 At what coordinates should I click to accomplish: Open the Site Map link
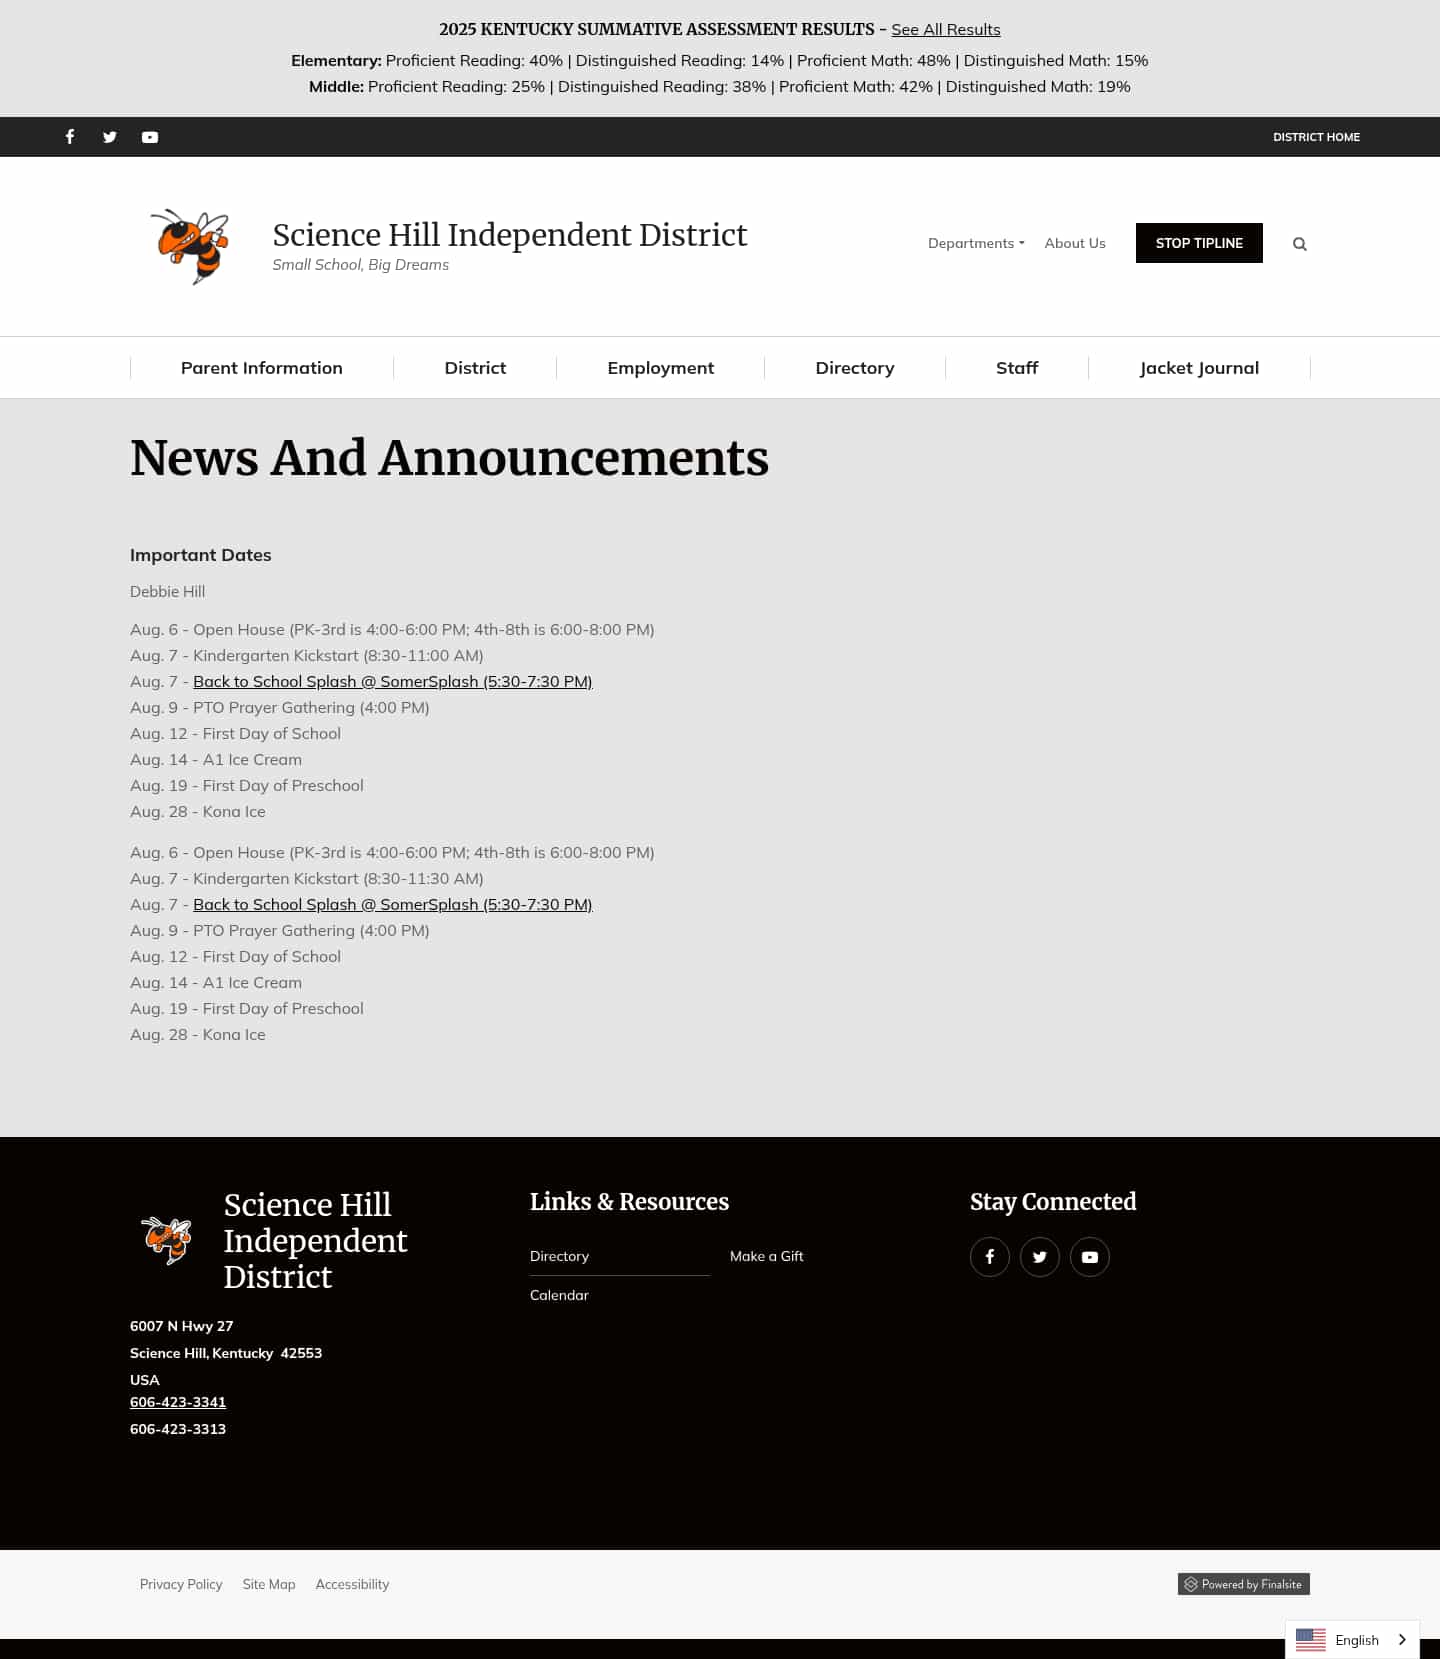click(x=269, y=1584)
